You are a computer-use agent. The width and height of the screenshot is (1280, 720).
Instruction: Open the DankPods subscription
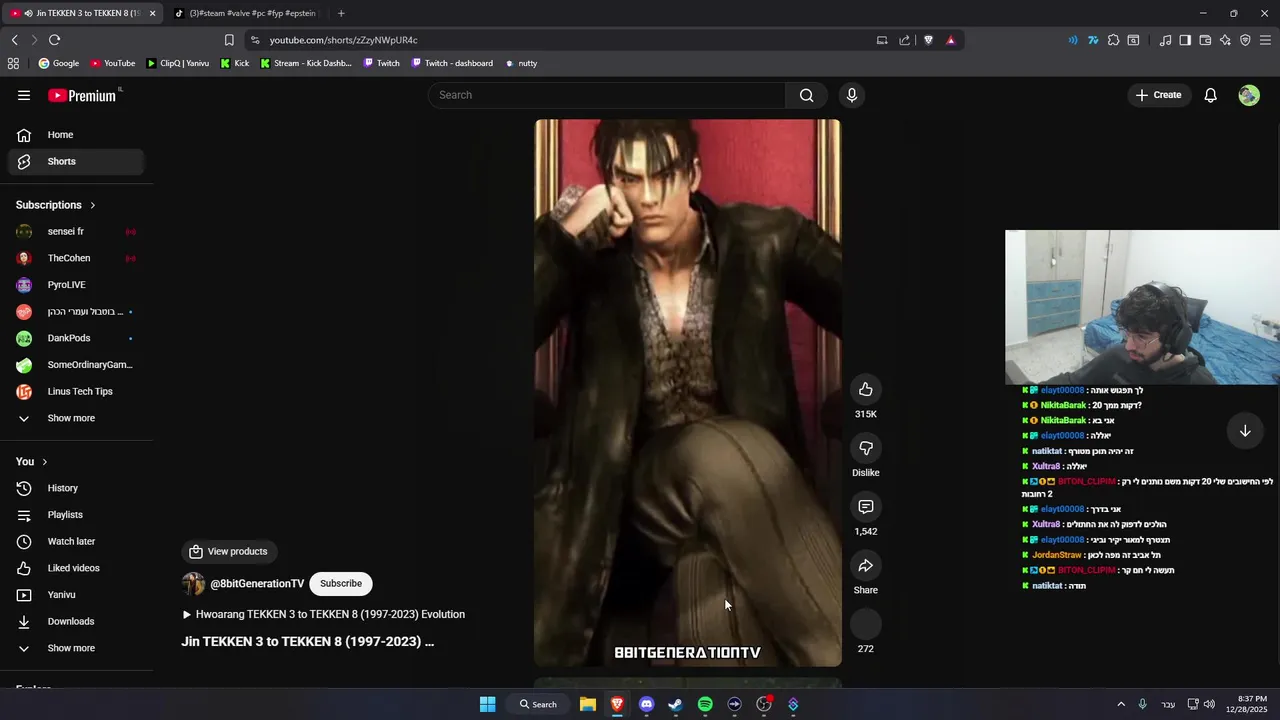coord(76,338)
